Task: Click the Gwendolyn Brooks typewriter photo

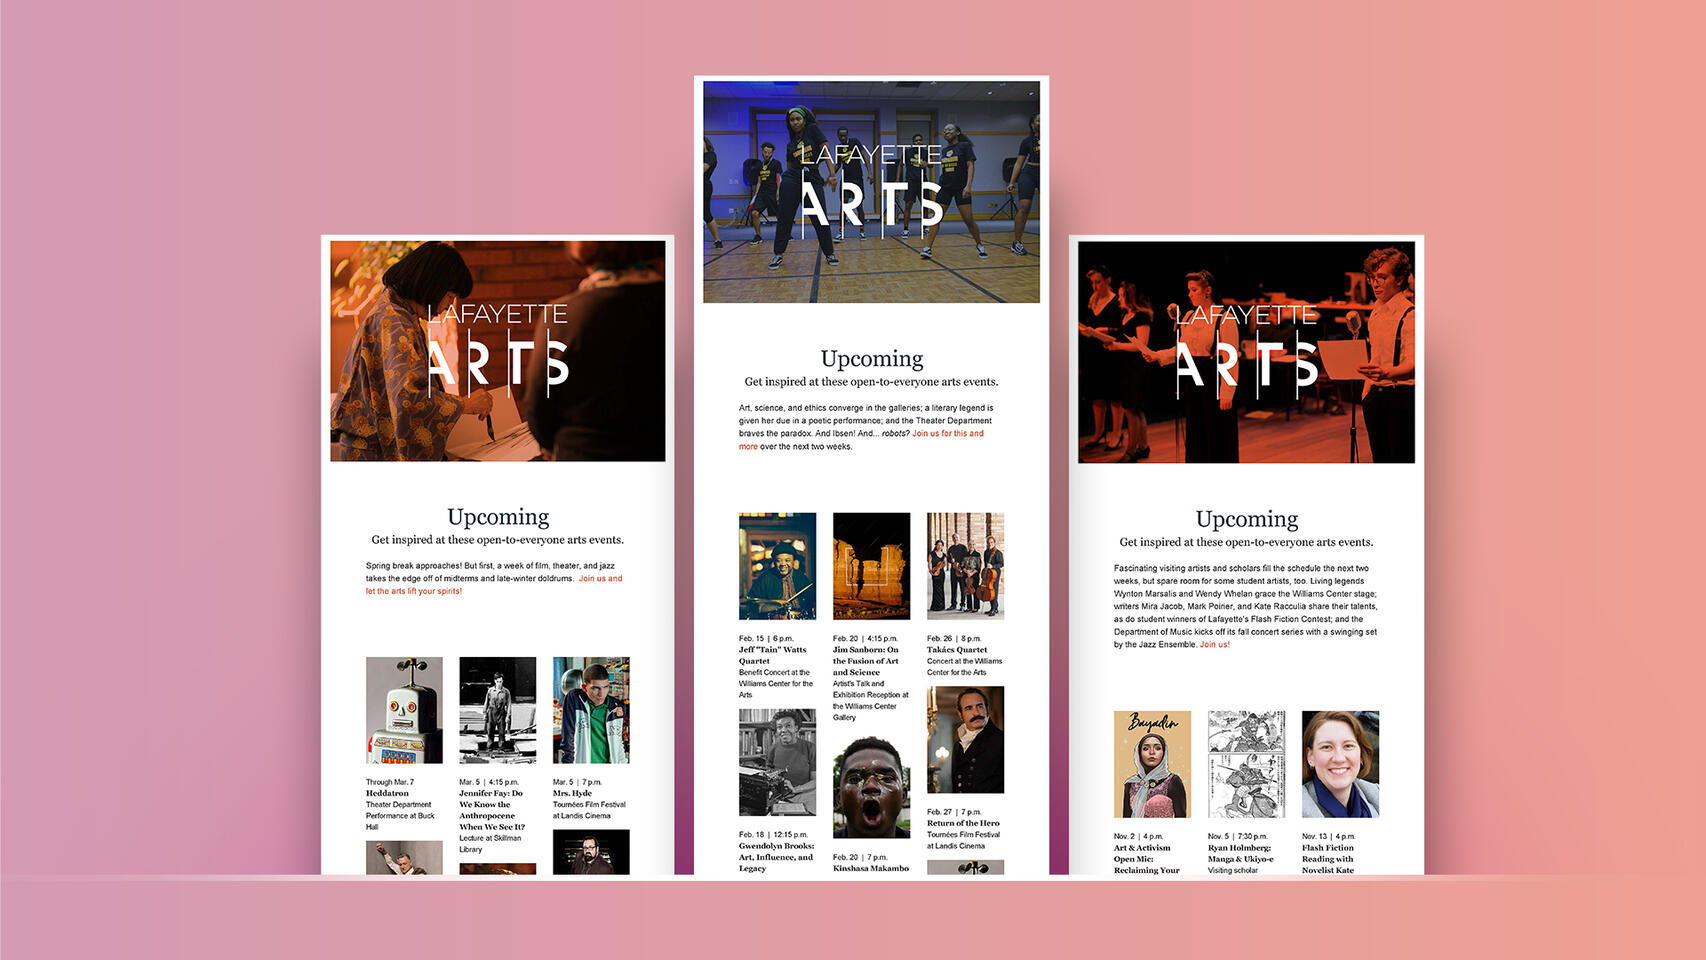Action: click(777, 762)
